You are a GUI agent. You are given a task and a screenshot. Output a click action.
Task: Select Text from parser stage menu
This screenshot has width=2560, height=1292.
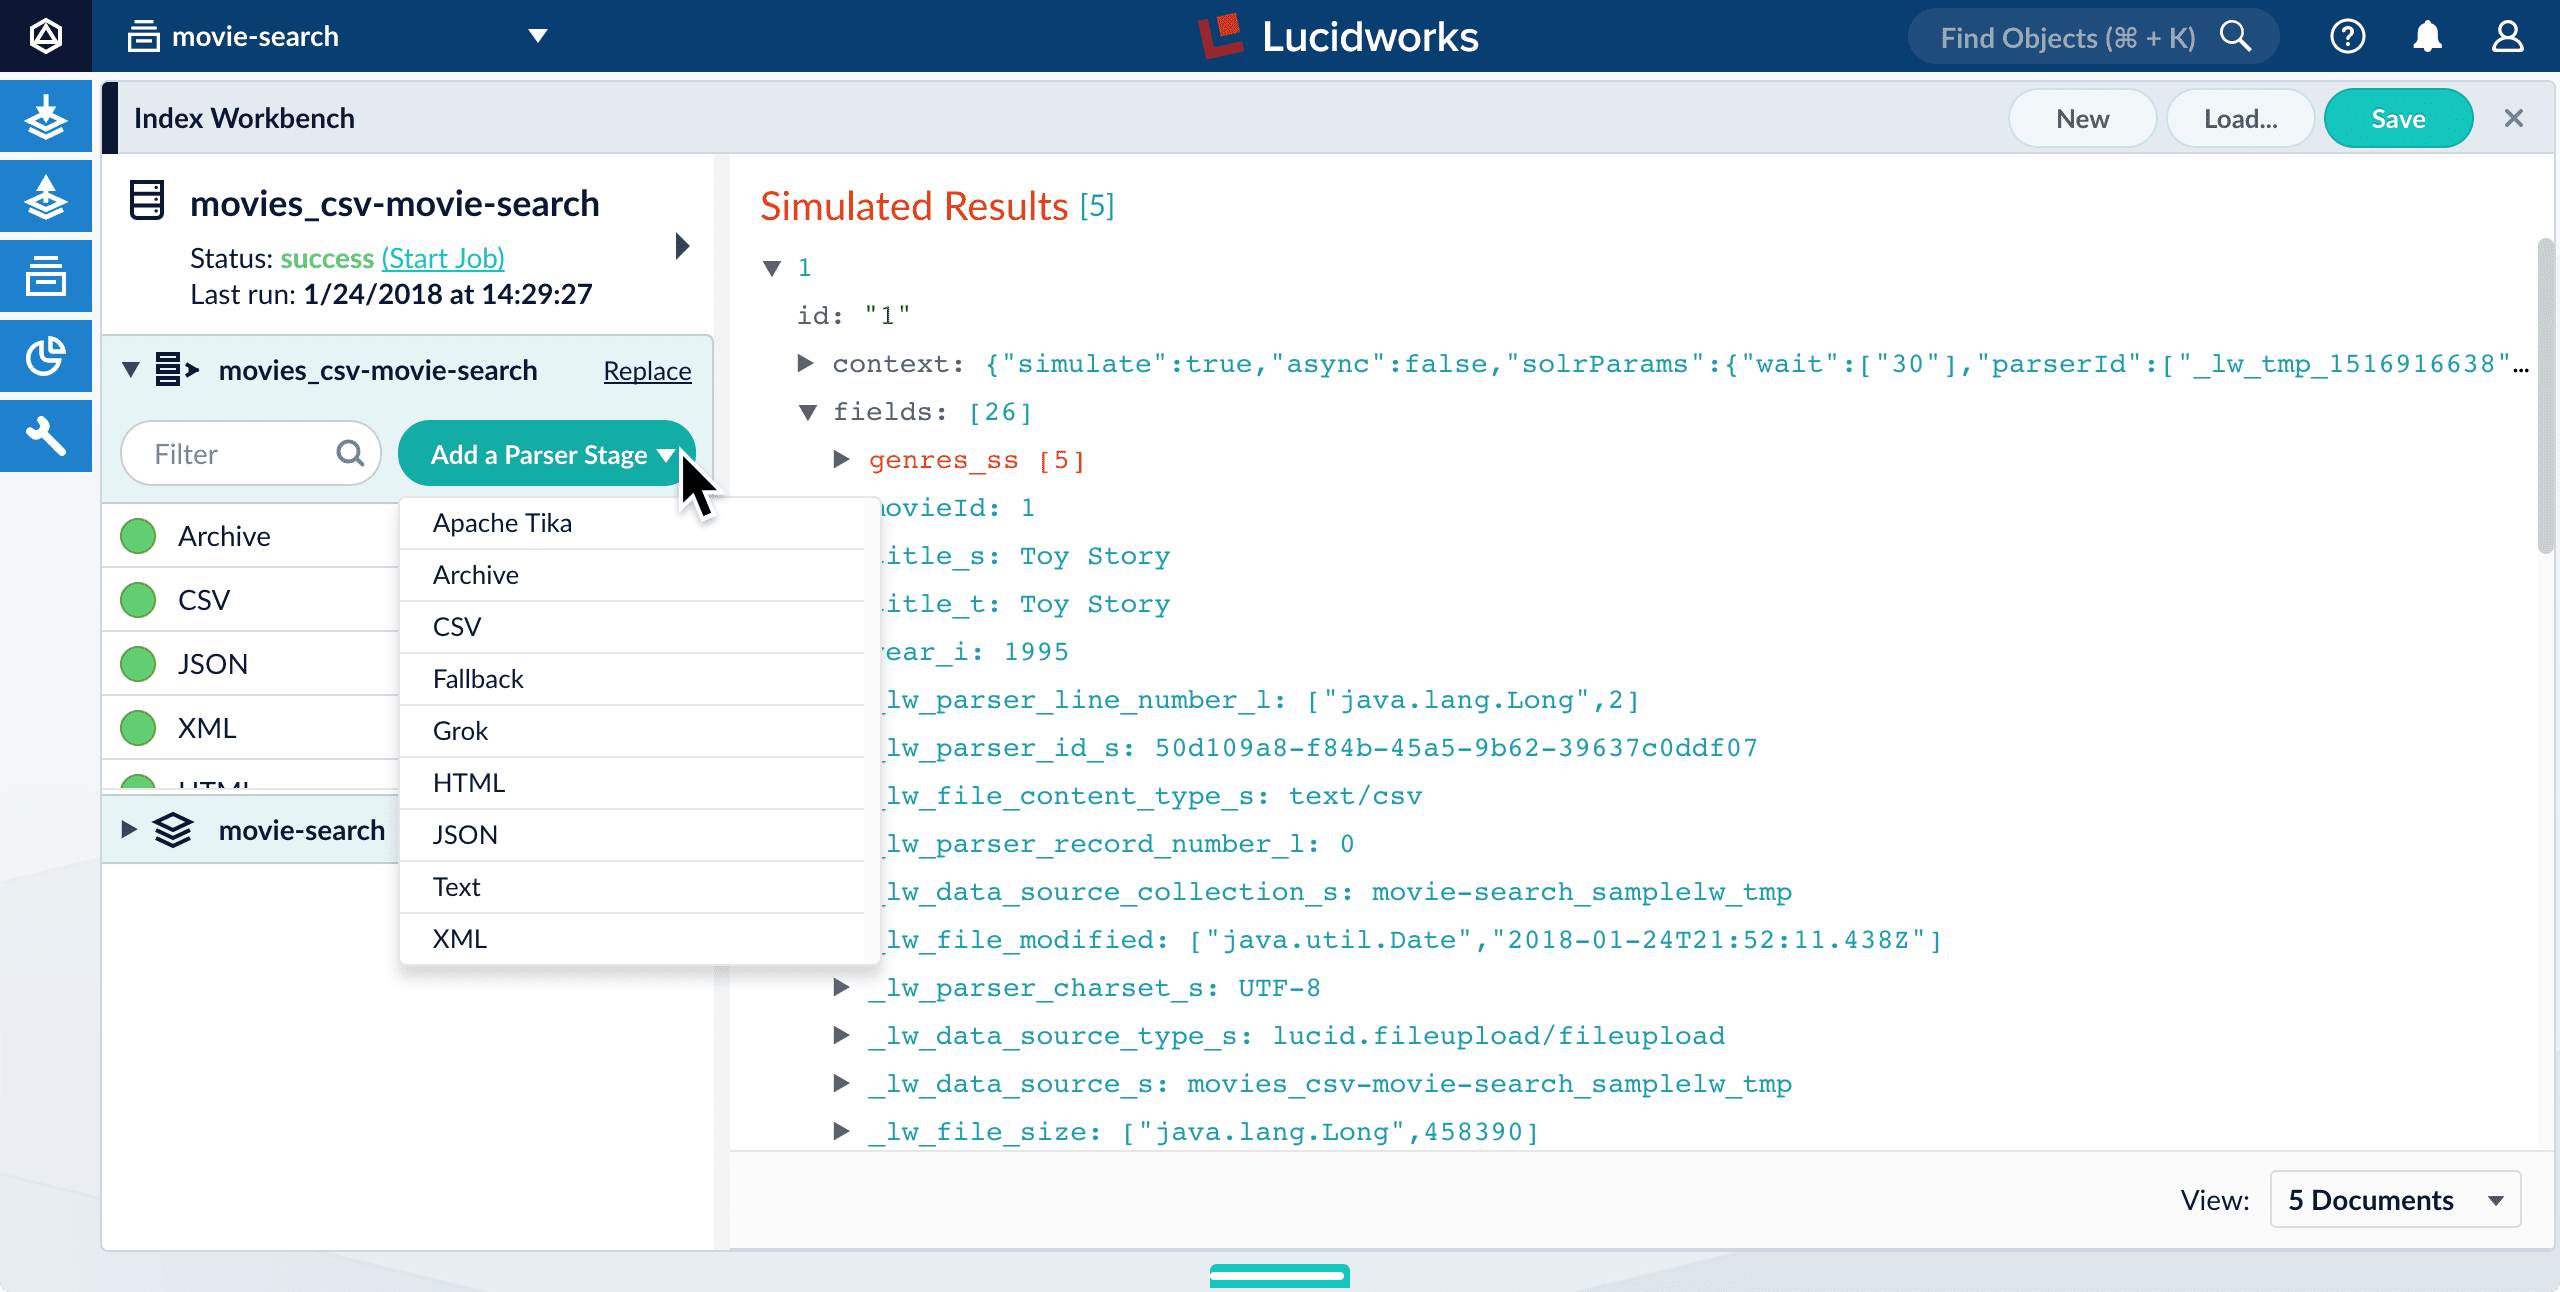632,887
